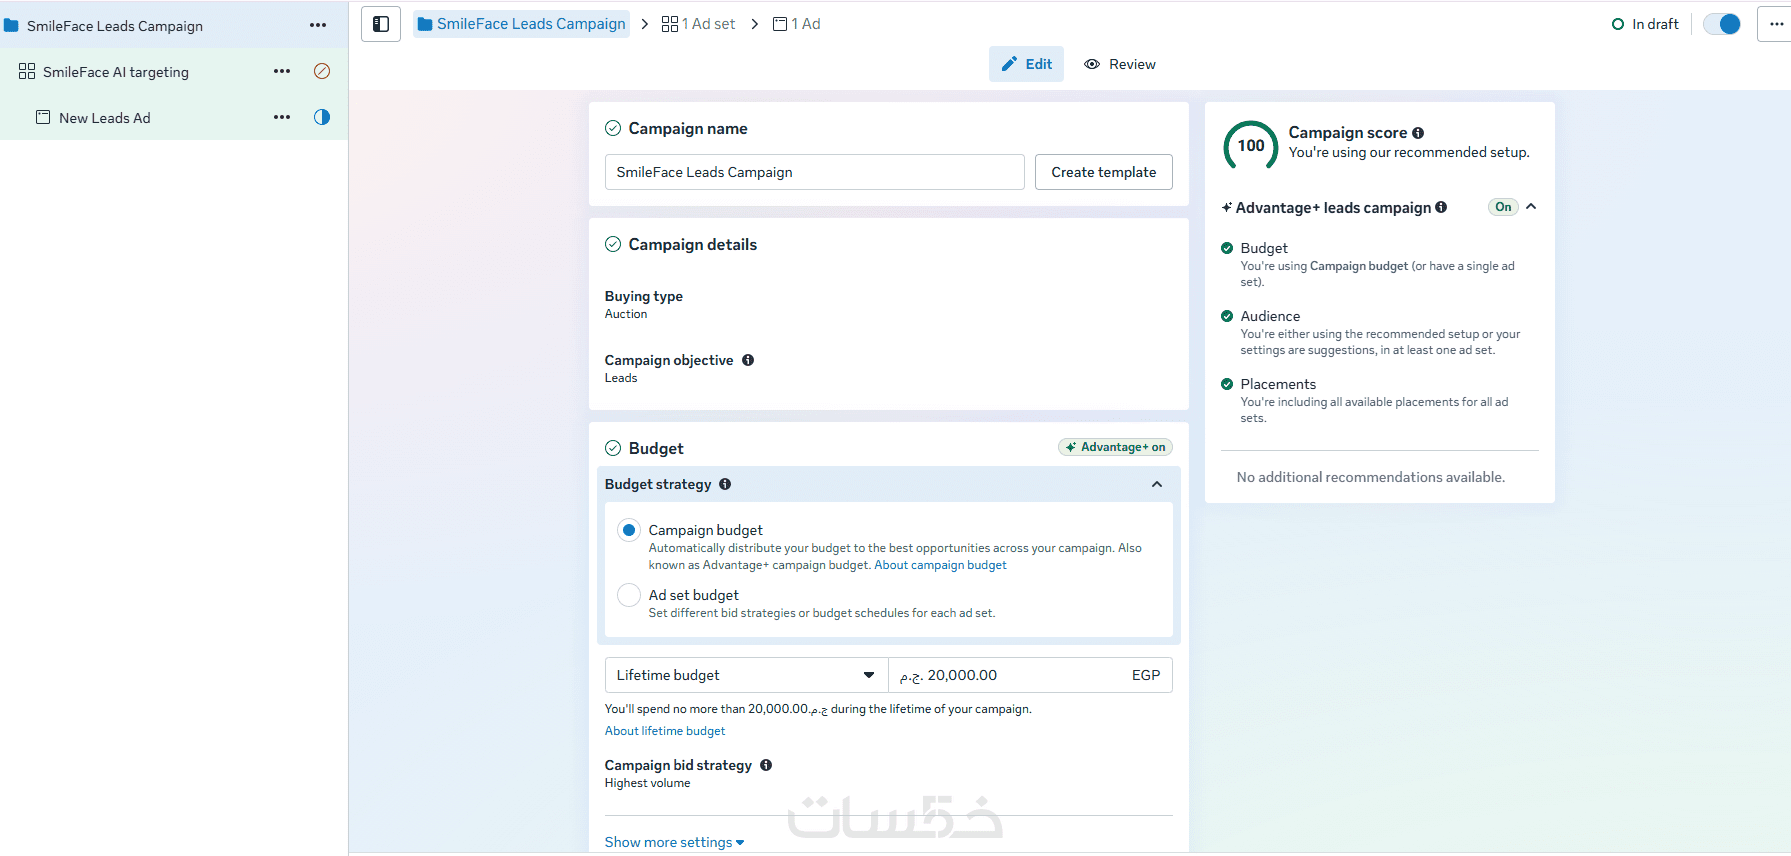Switch to the Review tab
The height and width of the screenshot is (856, 1791).
(x=1120, y=64)
